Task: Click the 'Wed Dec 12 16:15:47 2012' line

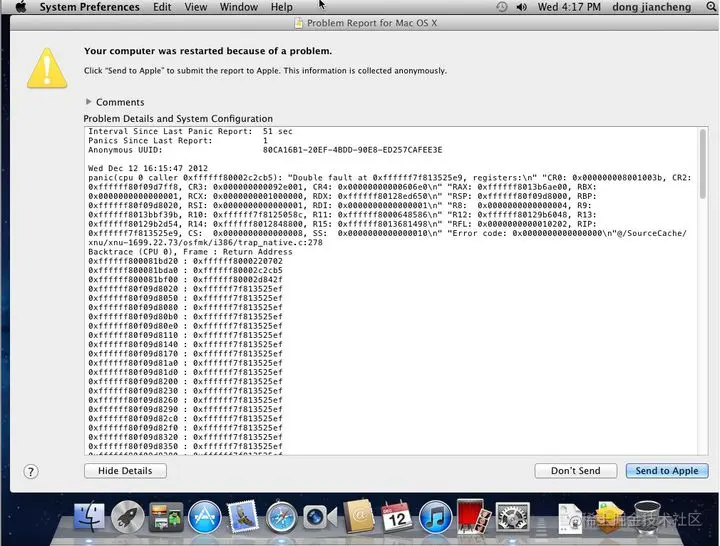Action: click(x=148, y=168)
